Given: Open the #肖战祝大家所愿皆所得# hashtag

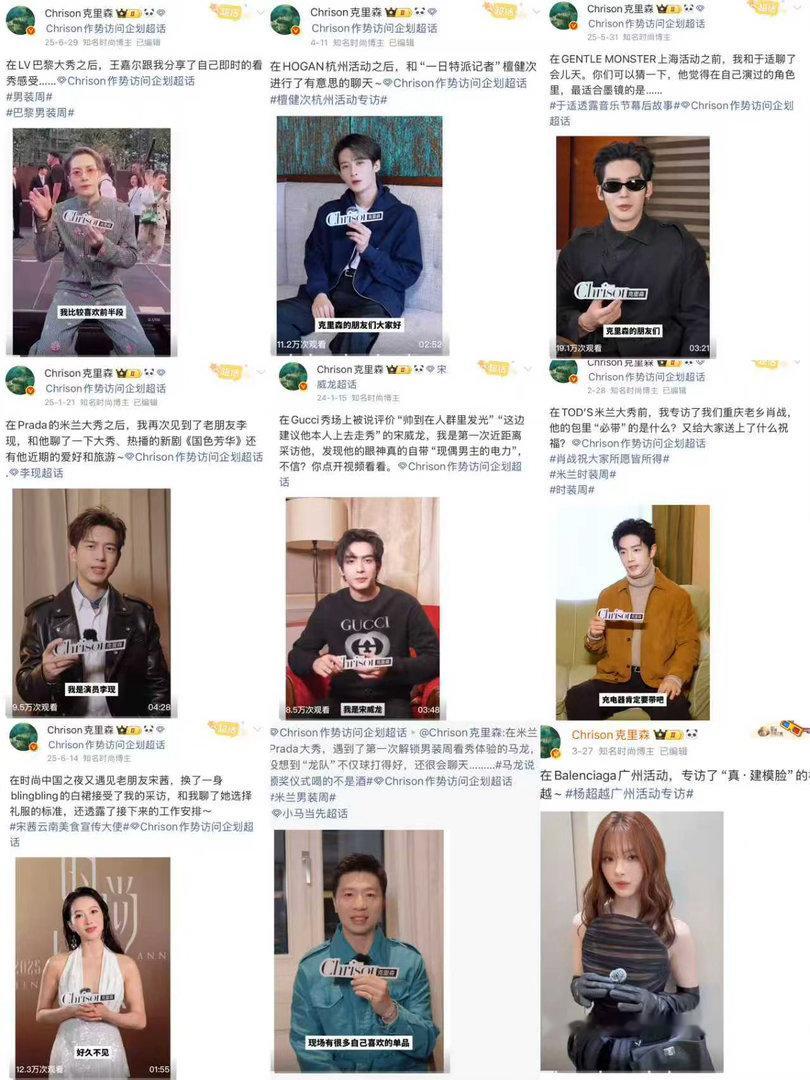Looking at the screenshot, I should [x=610, y=459].
